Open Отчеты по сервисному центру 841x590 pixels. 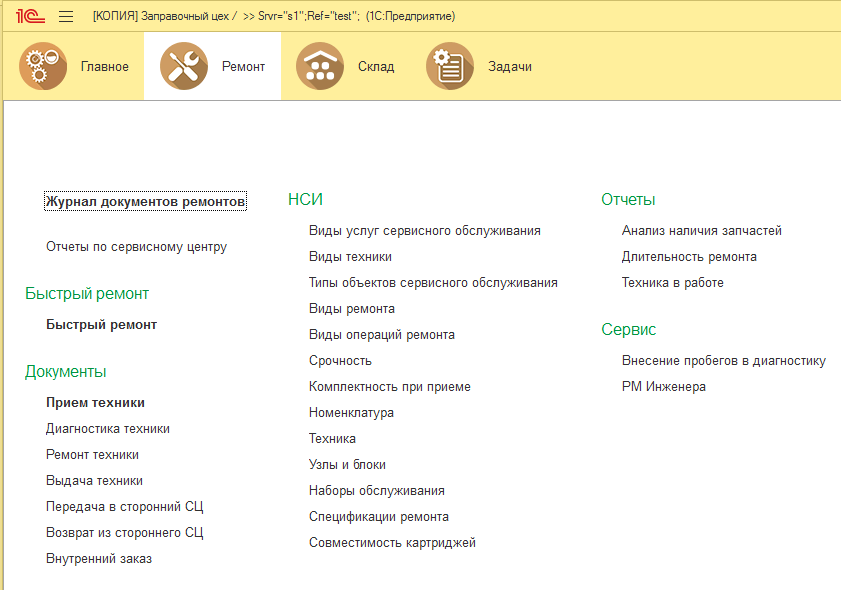point(136,247)
